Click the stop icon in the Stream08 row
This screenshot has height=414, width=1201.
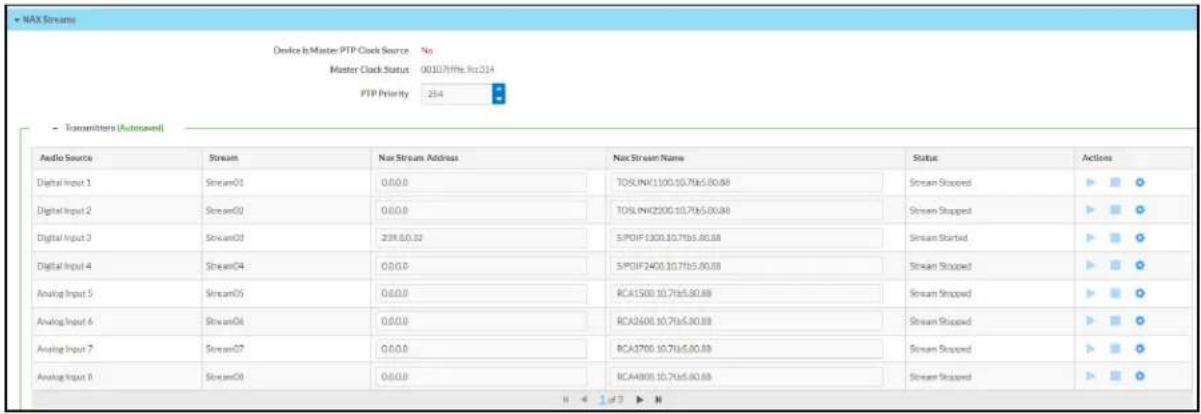tap(1114, 378)
